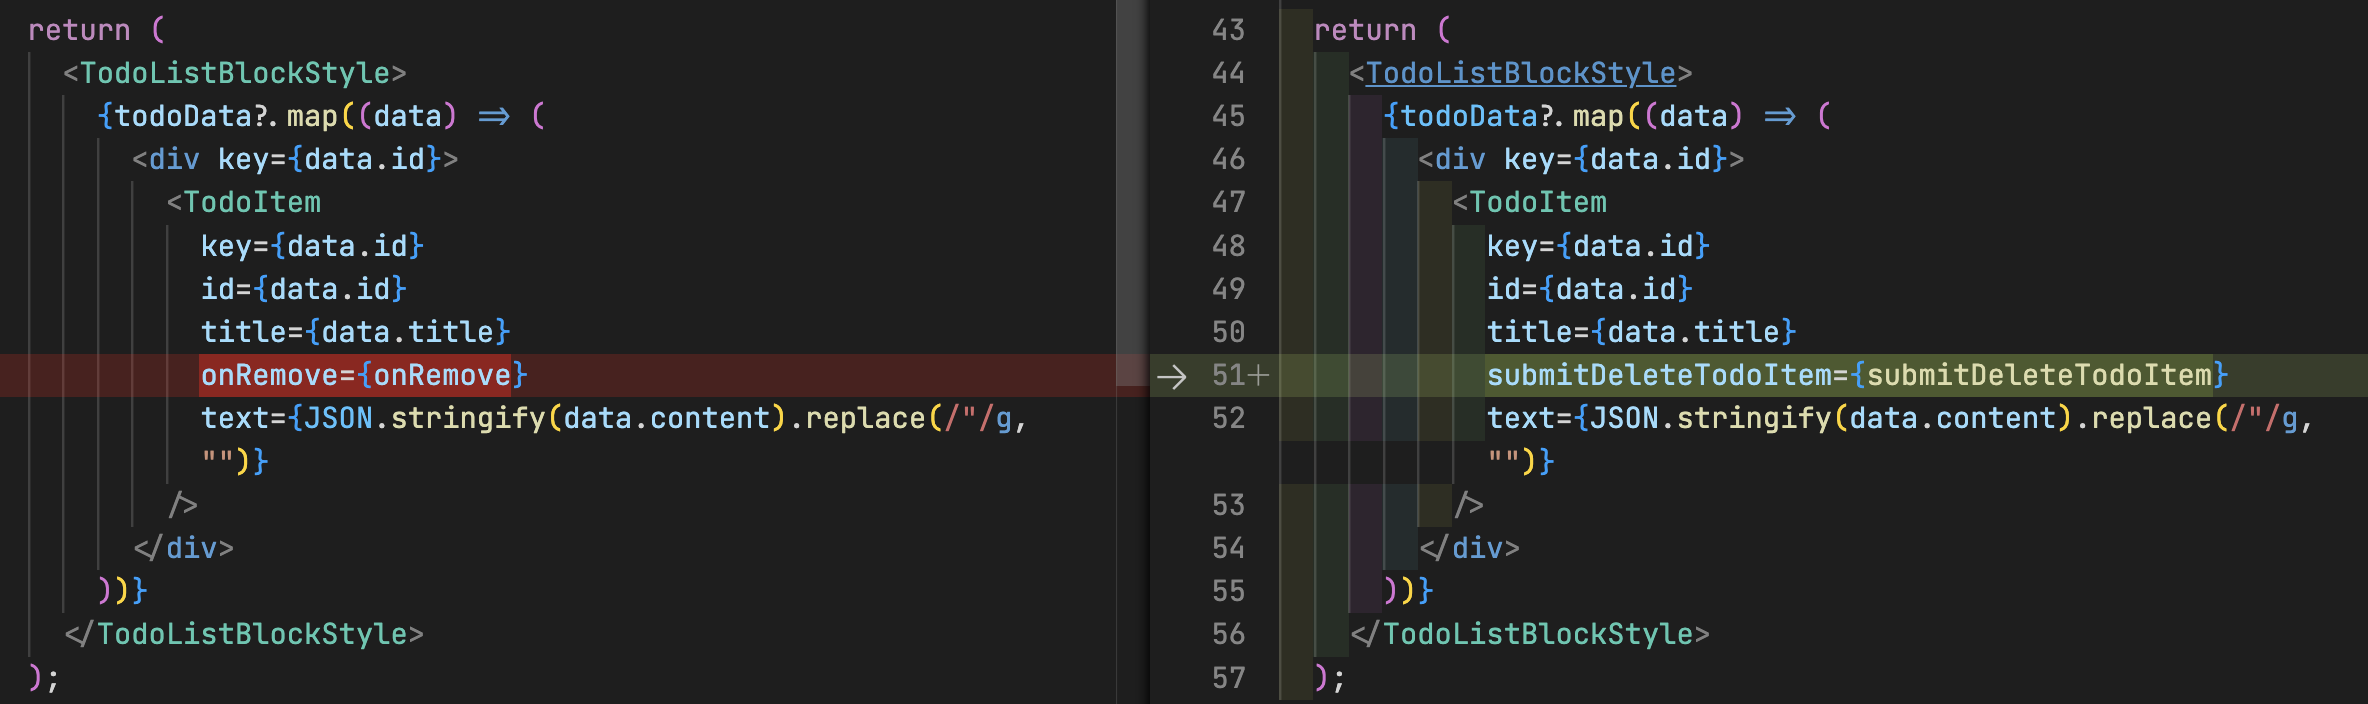This screenshot has width=2368, height=704.
Task: Click the plus added-line marker beside 51
Action: pos(1259,376)
